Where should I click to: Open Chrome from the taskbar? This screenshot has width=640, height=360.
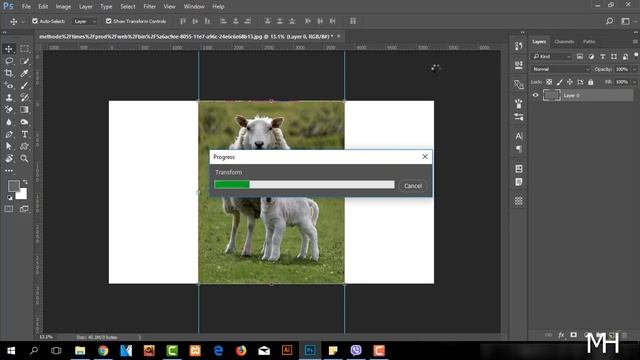103,350
